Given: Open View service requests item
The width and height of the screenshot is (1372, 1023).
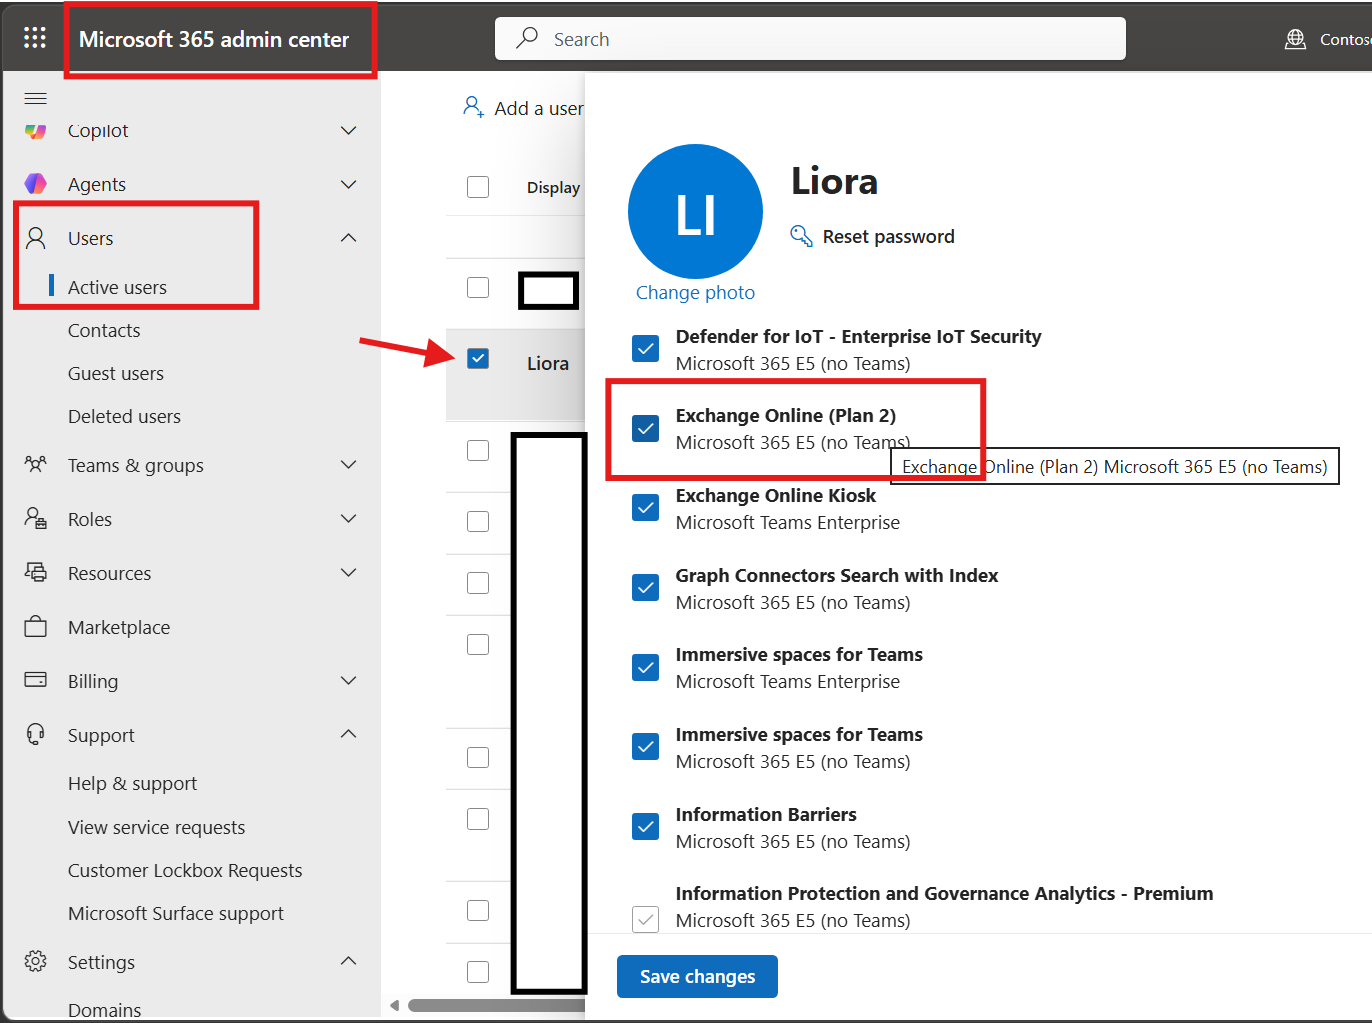Looking at the screenshot, I should pos(156,827).
